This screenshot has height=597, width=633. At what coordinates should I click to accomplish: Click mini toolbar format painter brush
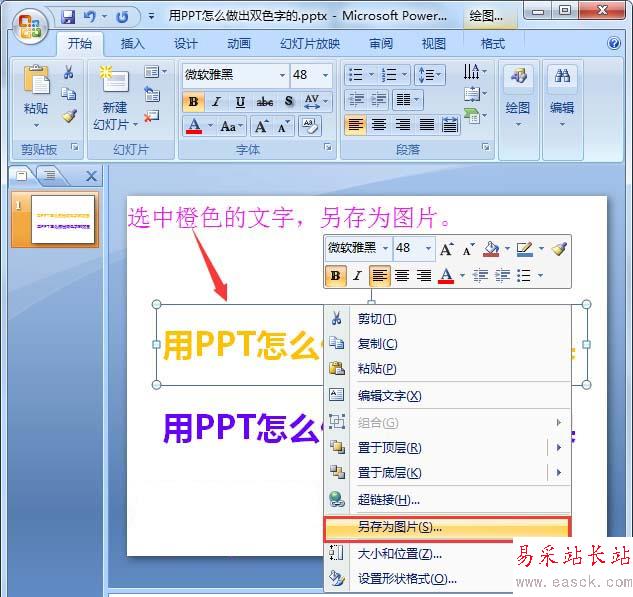point(559,249)
